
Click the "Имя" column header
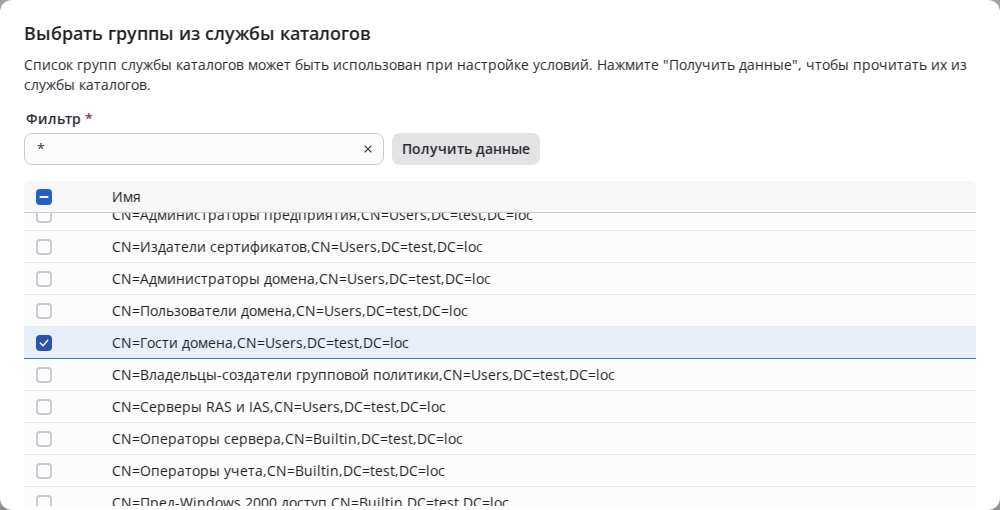(126, 197)
